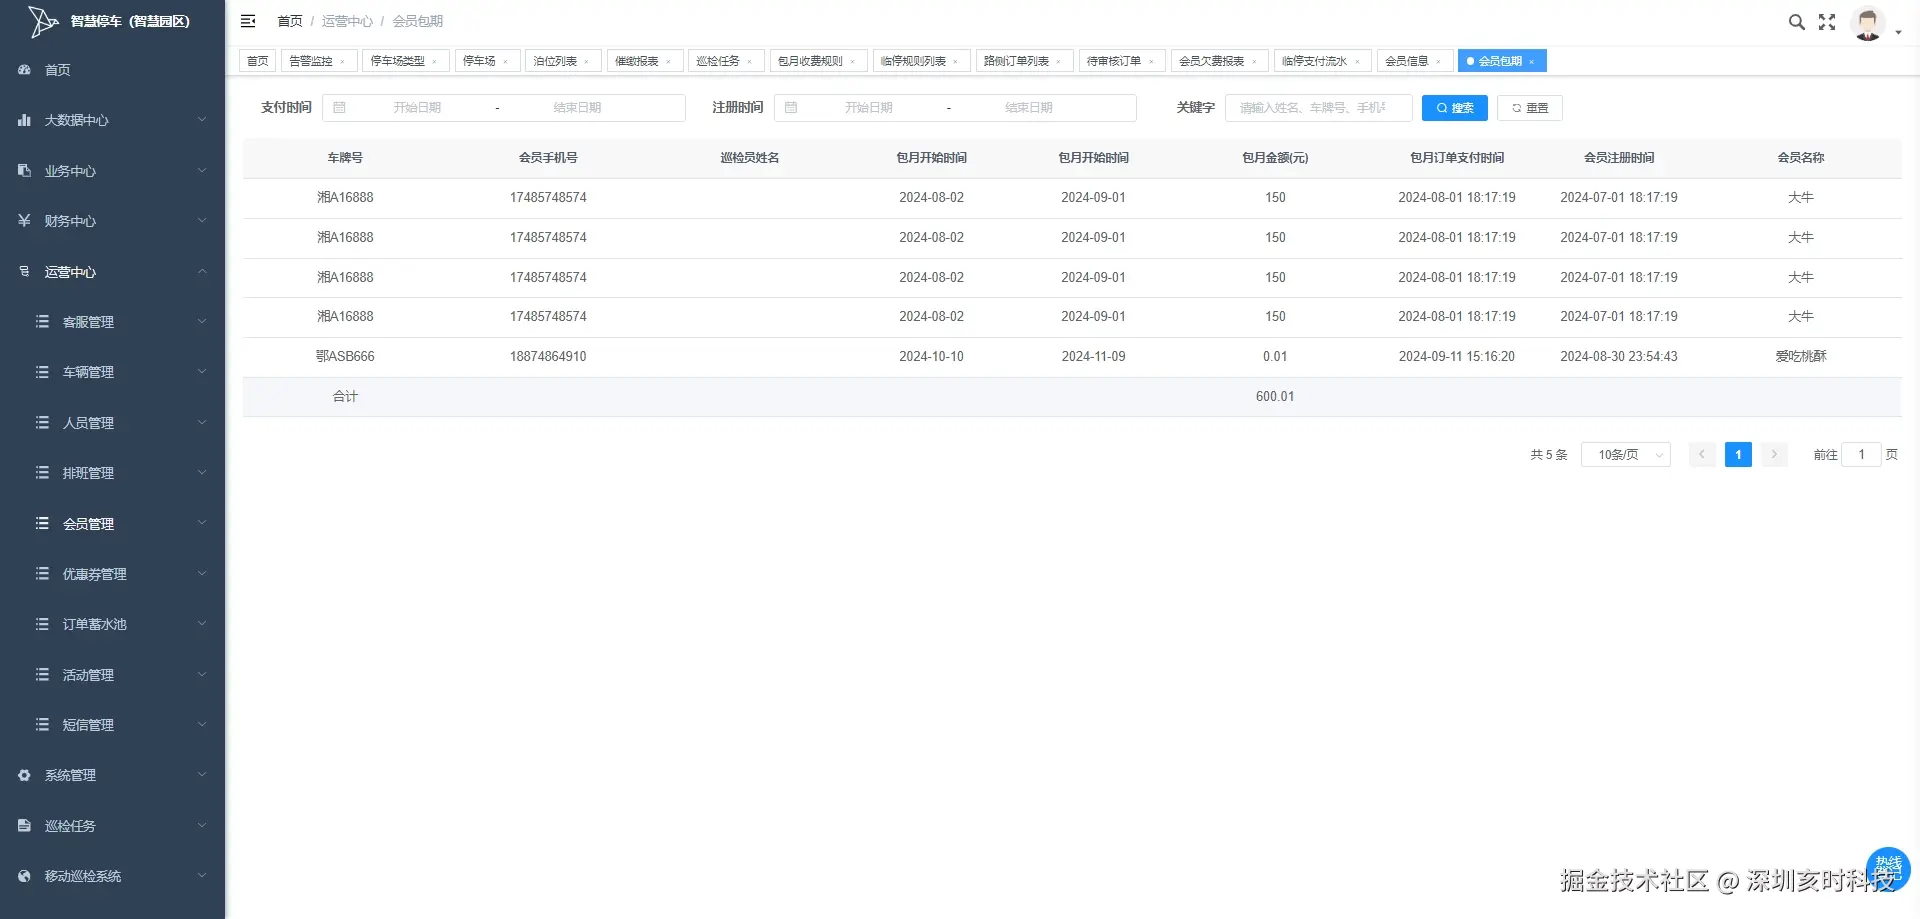Expand the 业务中心 menu chevron

pos(202,171)
